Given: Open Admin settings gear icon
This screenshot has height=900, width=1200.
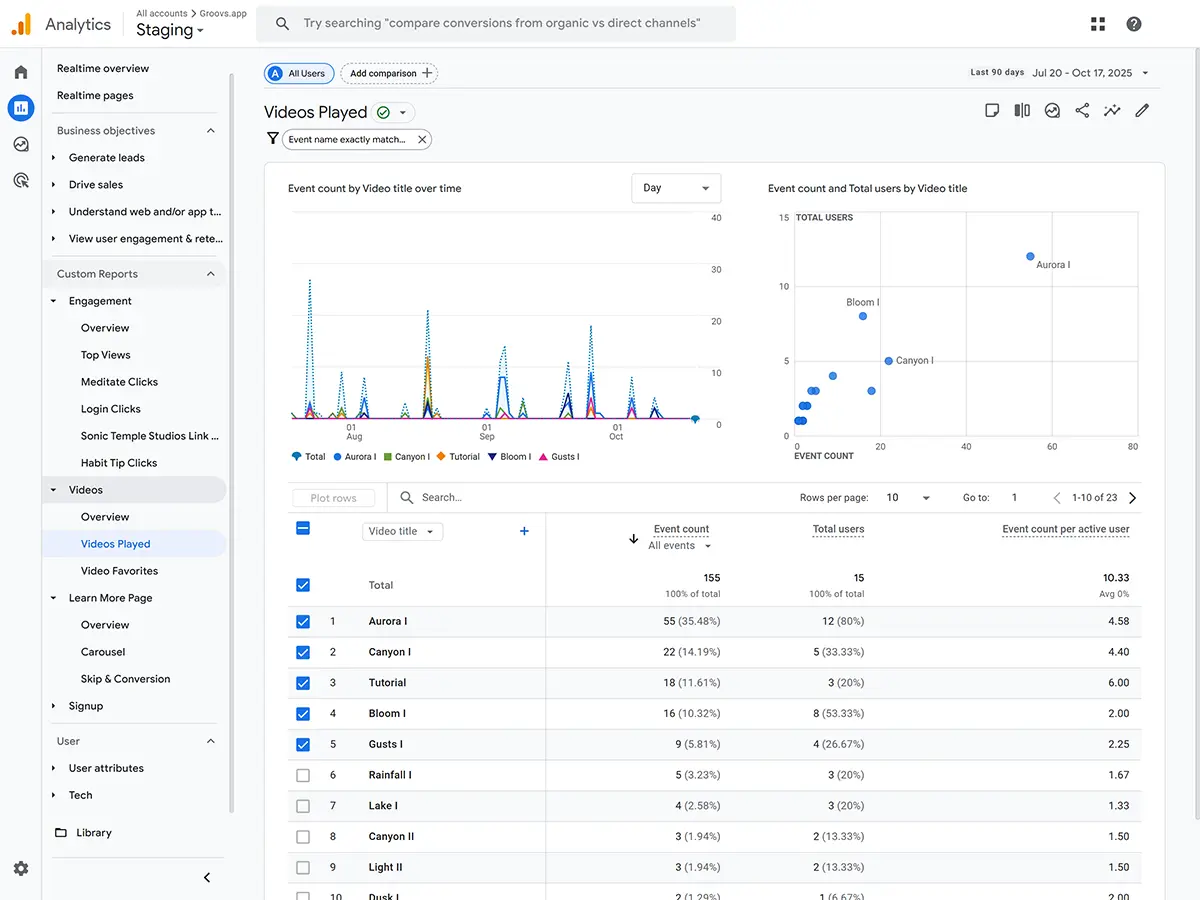Looking at the screenshot, I should 21,869.
